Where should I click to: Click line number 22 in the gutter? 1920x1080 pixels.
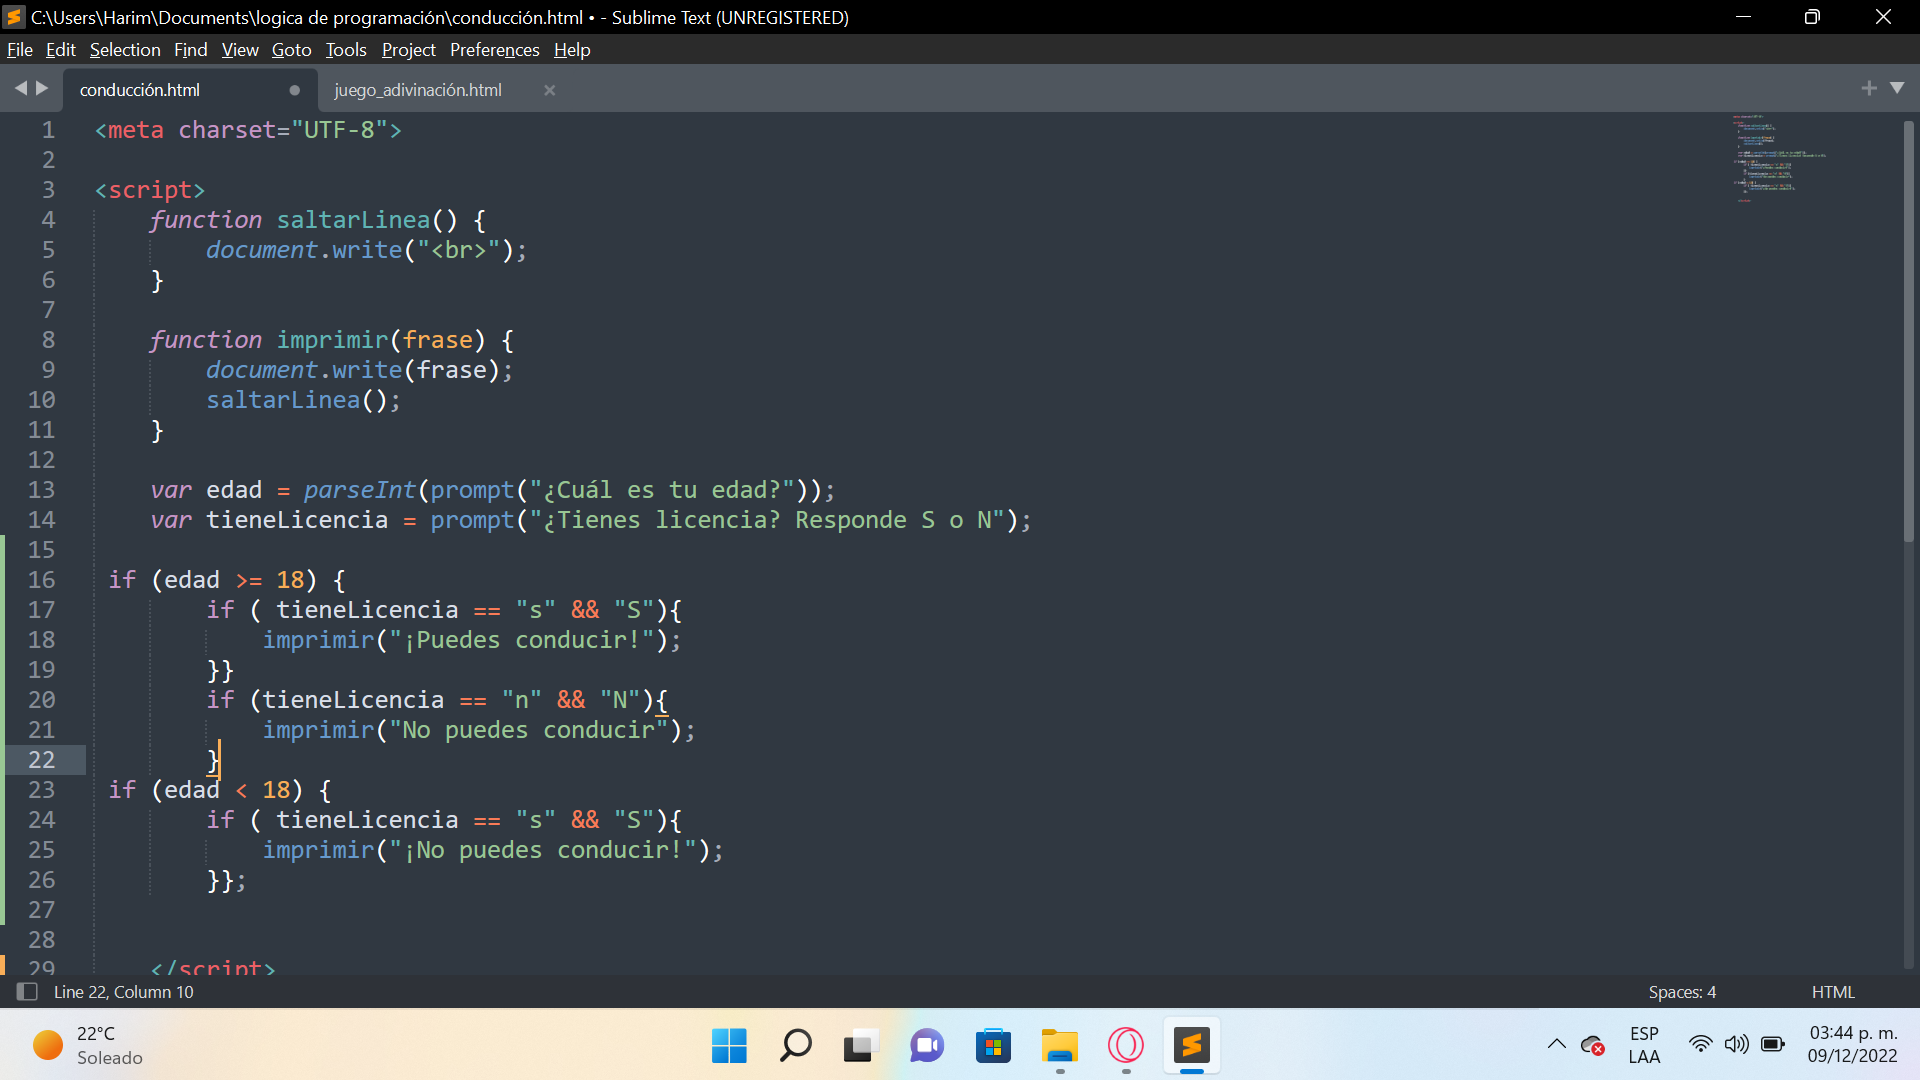pyautogui.click(x=41, y=760)
